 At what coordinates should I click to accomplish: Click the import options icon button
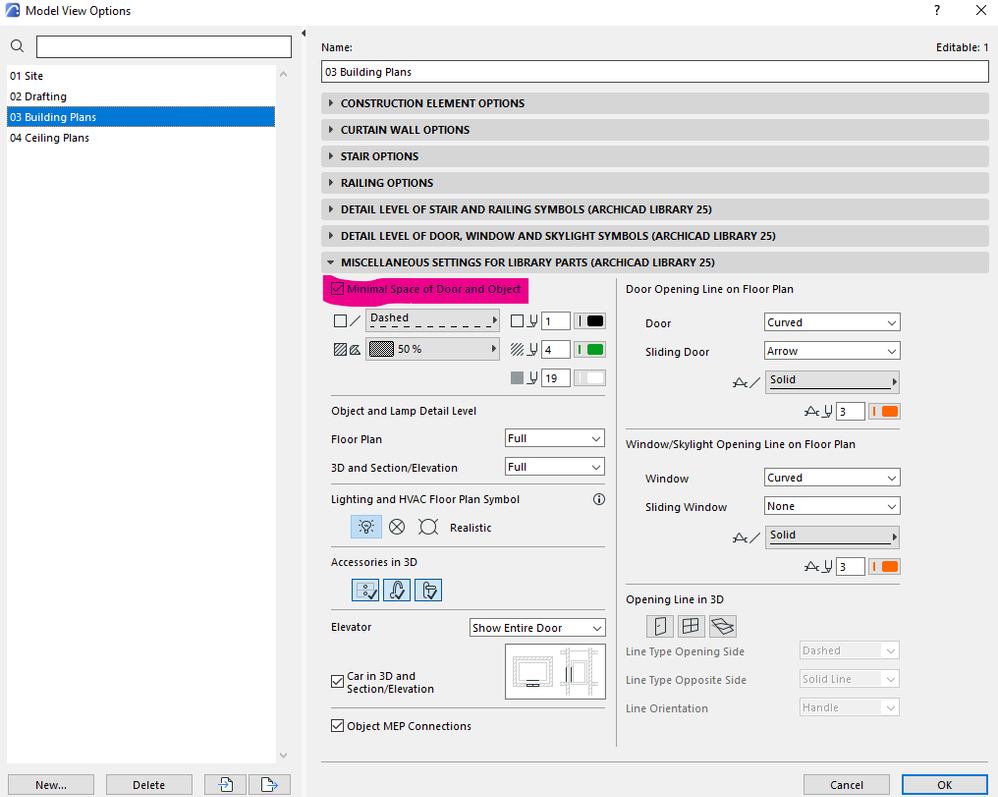(225, 784)
